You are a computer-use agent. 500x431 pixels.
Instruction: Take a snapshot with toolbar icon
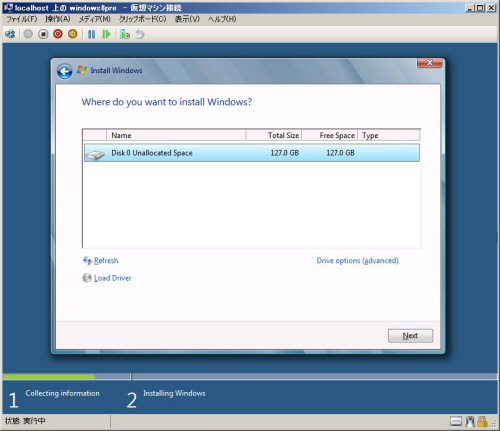[125, 34]
